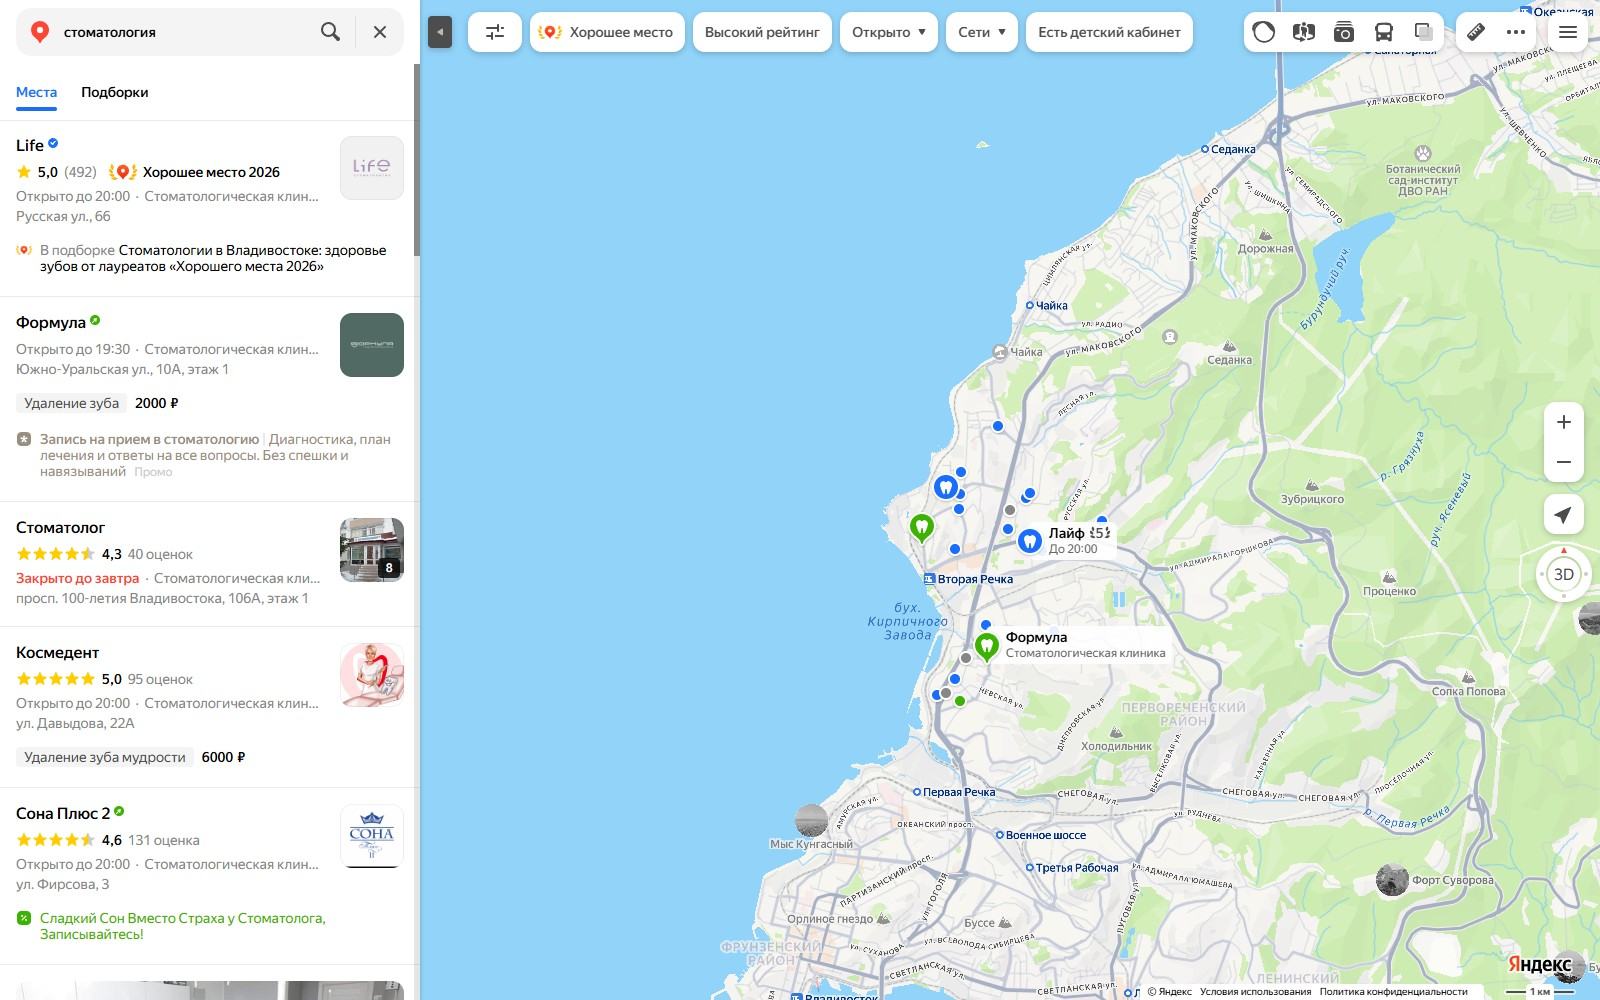Open the Форт Суворова photo marker
Image resolution: width=1600 pixels, height=1000 pixels.
(1392, 880)
